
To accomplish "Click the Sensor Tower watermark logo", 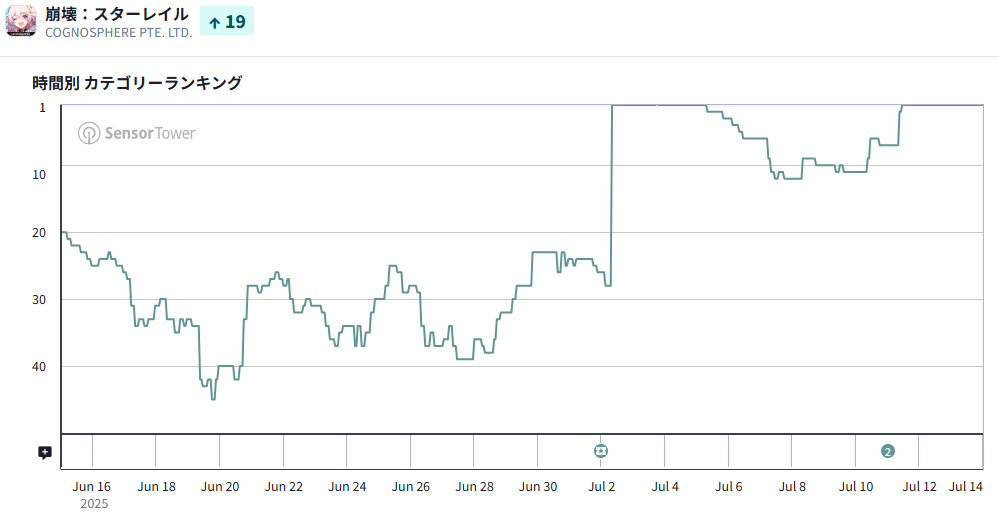I will [137, 133].
